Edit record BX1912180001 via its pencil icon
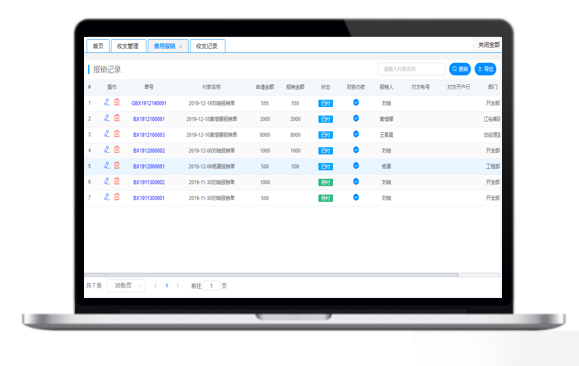Viewport: 579px width, 366px height. (107, 118)
